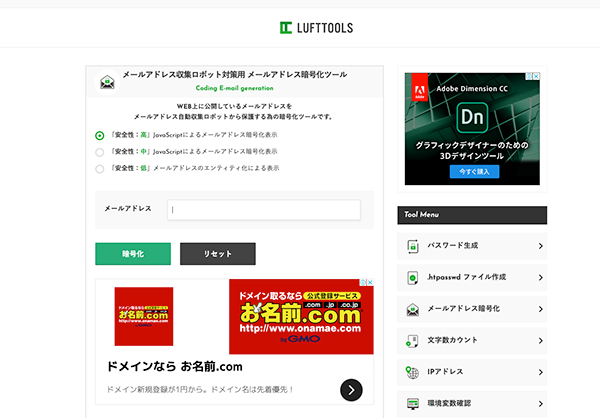Click the IP address globe icon

coord(412,373)
